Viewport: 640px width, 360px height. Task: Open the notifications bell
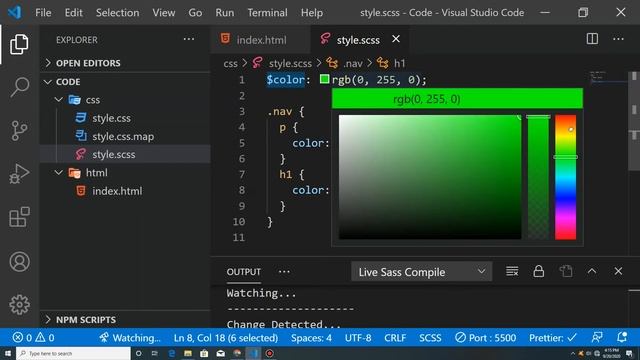point(622,338)
